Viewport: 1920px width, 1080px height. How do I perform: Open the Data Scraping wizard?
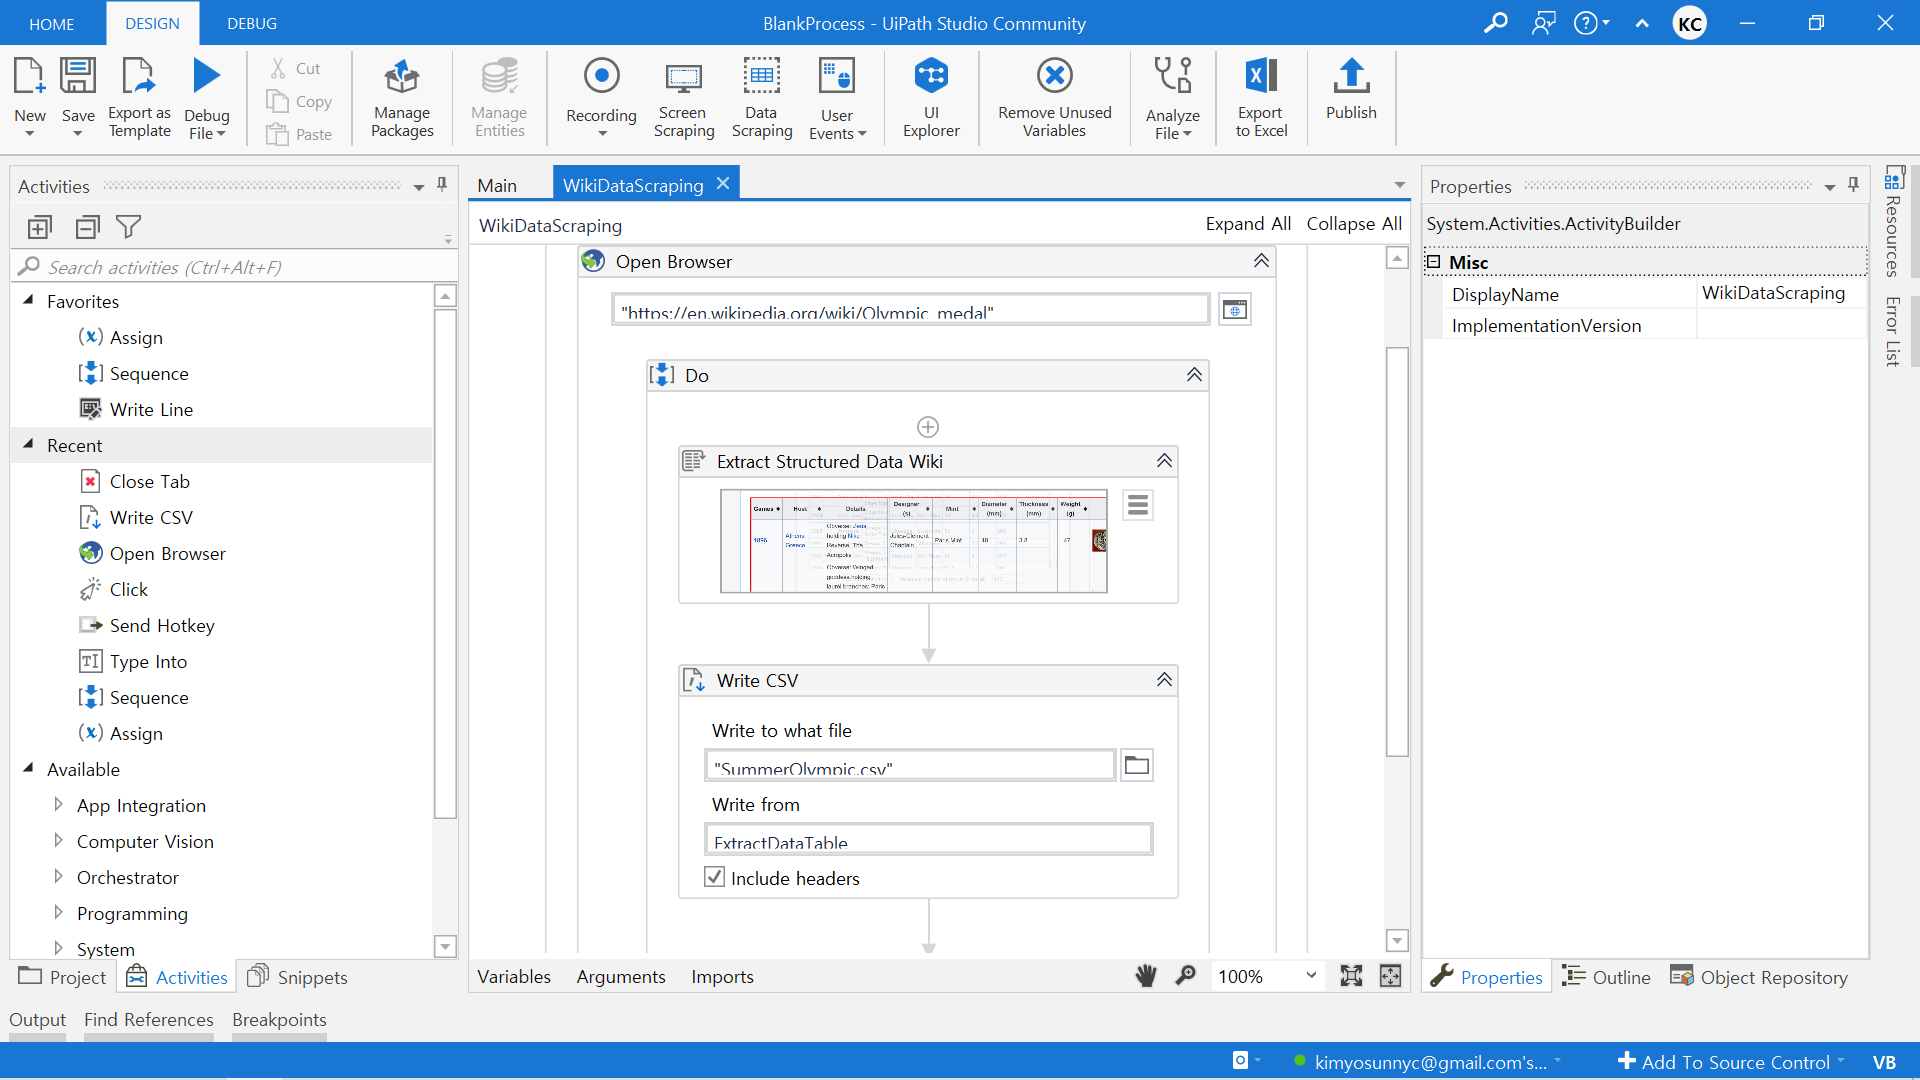(761, 96)
